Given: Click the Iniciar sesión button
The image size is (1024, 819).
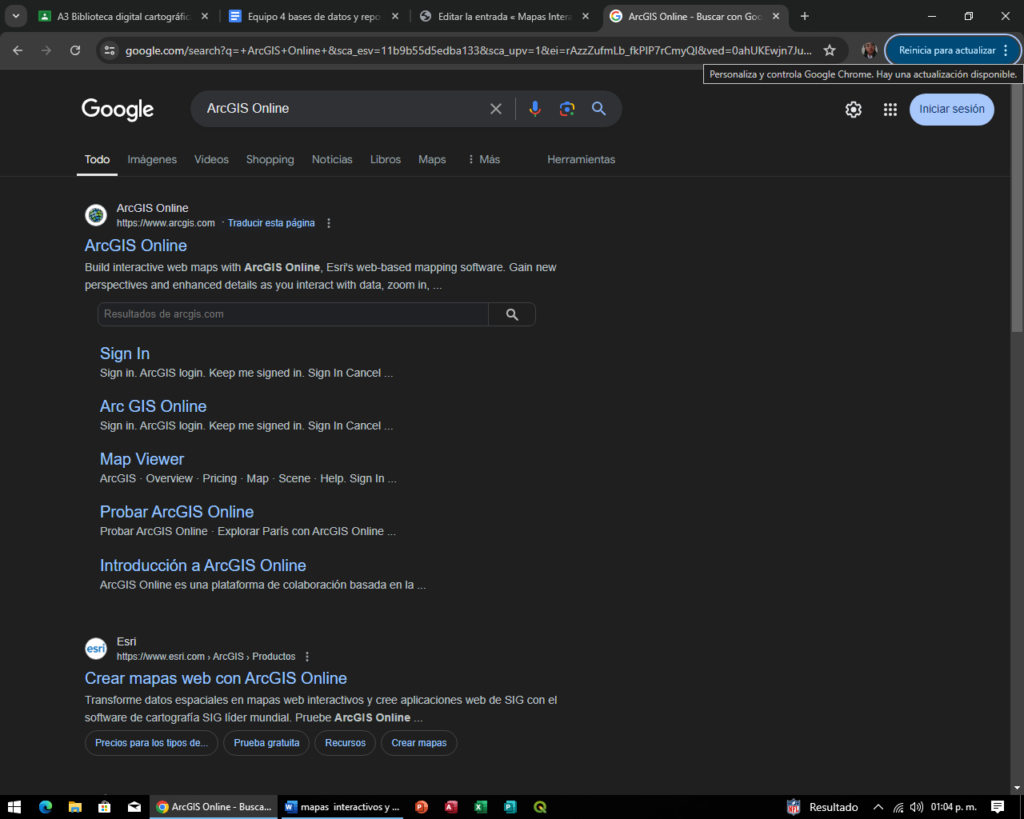Looking at the screenshot, I should 951,109.
